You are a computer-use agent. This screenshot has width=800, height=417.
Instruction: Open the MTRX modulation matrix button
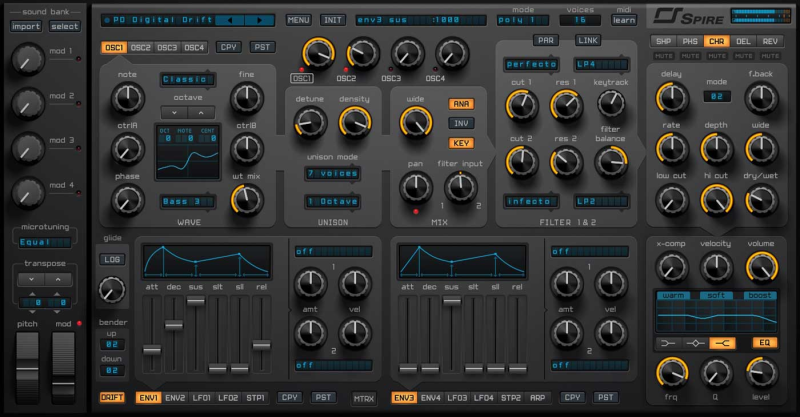click(x=364, y=399)
